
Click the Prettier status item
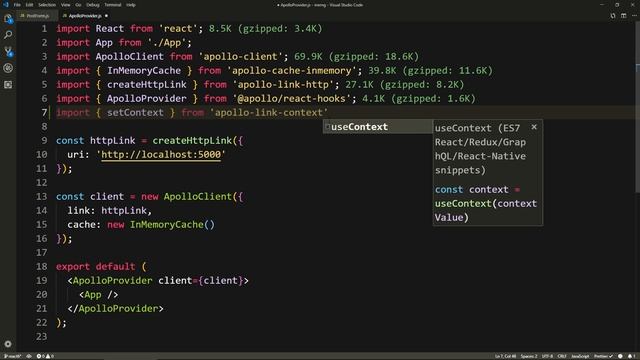coord(603,356)
